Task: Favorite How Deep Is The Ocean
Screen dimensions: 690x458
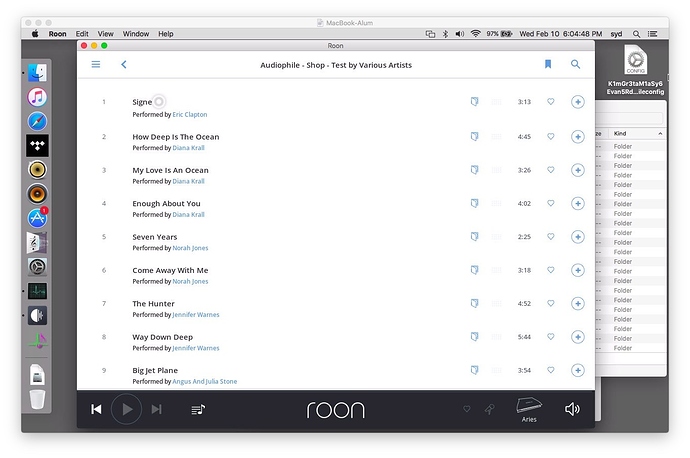Action: pyautogui.click(x=551, y=136)
